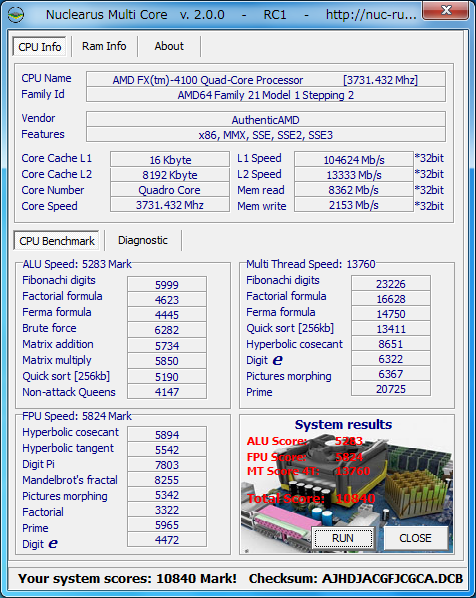Click Multi Thread Ferma formula score 14750

pos(391,314)
